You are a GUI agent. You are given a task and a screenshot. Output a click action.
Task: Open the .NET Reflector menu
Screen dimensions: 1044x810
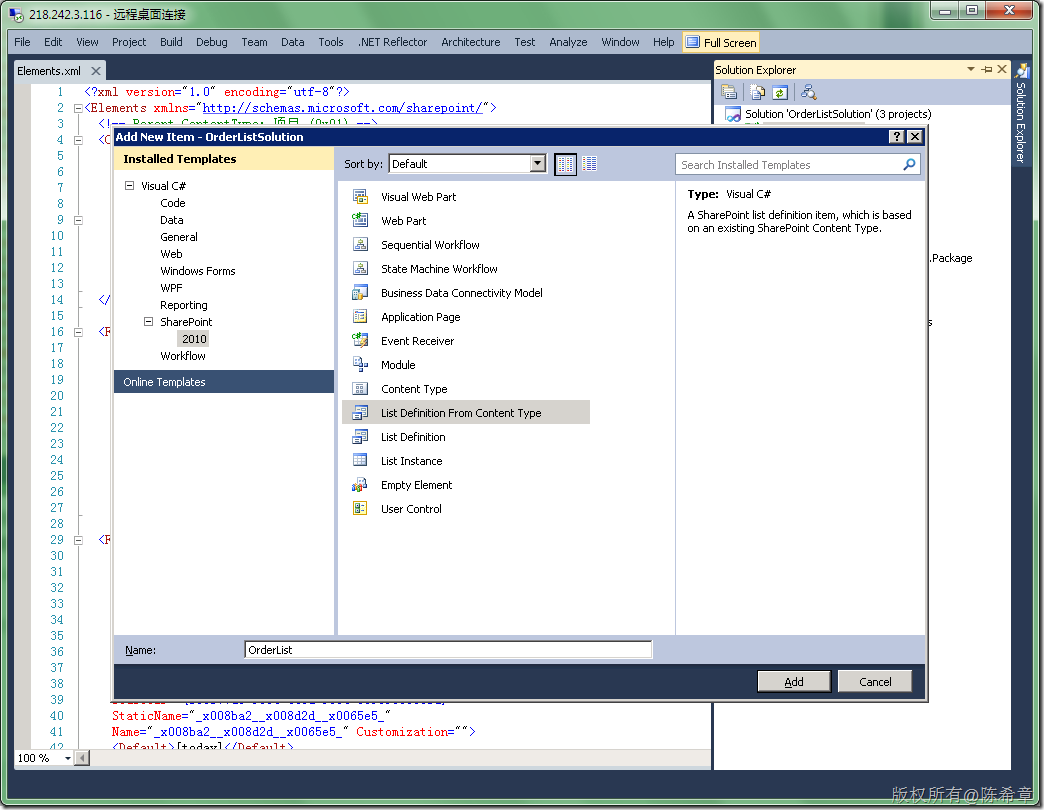click(x=392, y=42)
